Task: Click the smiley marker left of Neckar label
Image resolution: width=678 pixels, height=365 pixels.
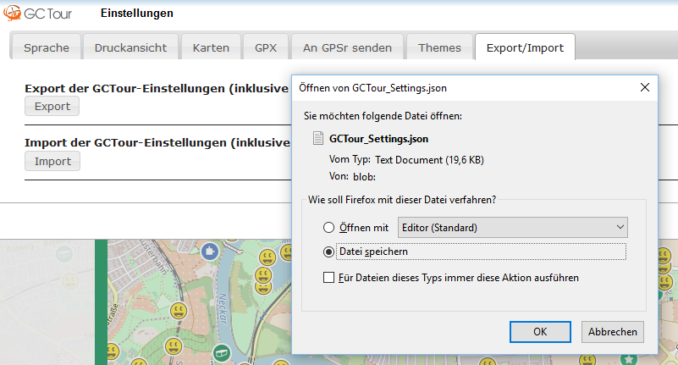Action: pyautogui.click(x=178, y=311)
